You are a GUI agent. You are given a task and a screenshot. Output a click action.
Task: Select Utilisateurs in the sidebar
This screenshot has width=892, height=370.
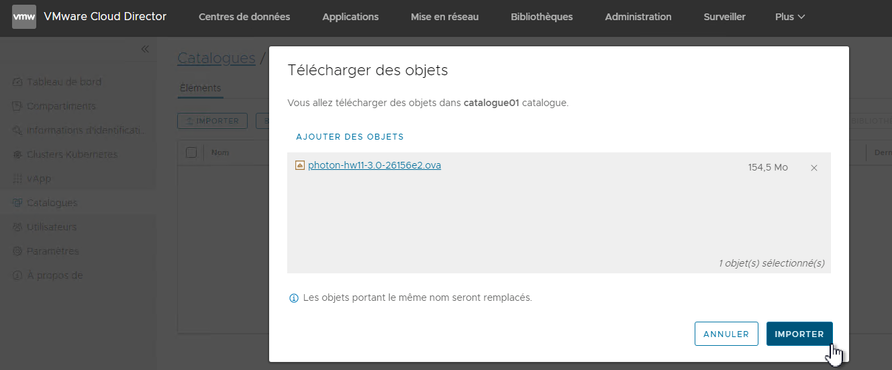(x=51, y=227)
